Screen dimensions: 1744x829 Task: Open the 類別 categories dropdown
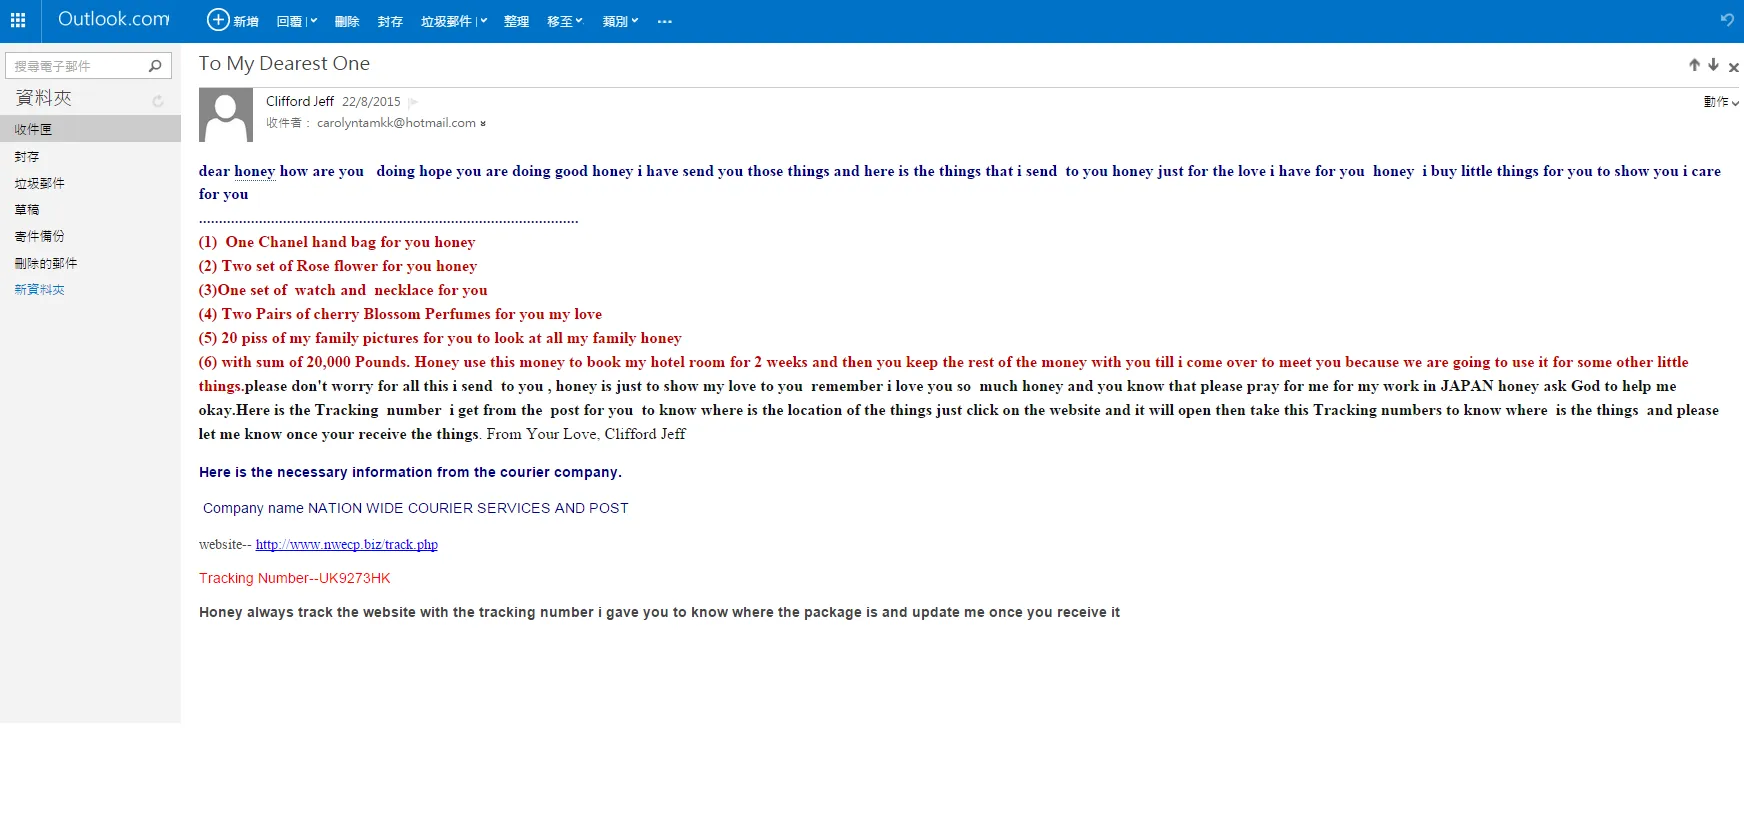(x=620, y=21)
